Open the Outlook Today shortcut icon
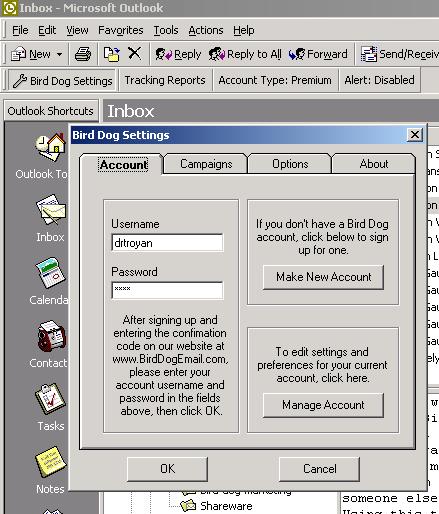The width and height of the screenshot is (439, 514). [x=50, y=147]
